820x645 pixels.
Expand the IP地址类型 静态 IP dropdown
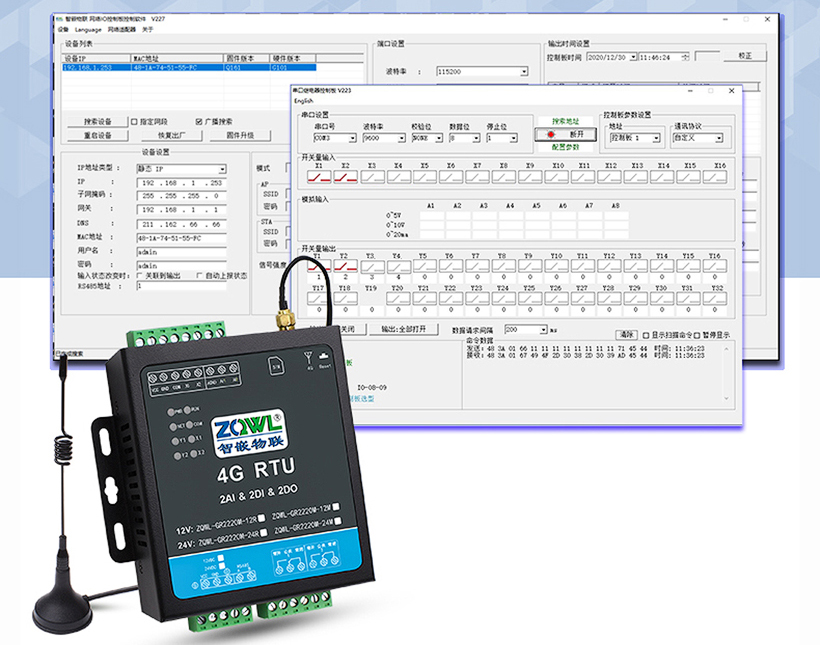pos(222,170)
